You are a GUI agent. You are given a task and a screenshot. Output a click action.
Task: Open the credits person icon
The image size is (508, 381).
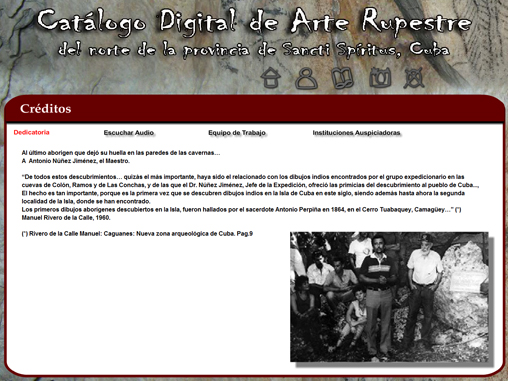(306, 78)
